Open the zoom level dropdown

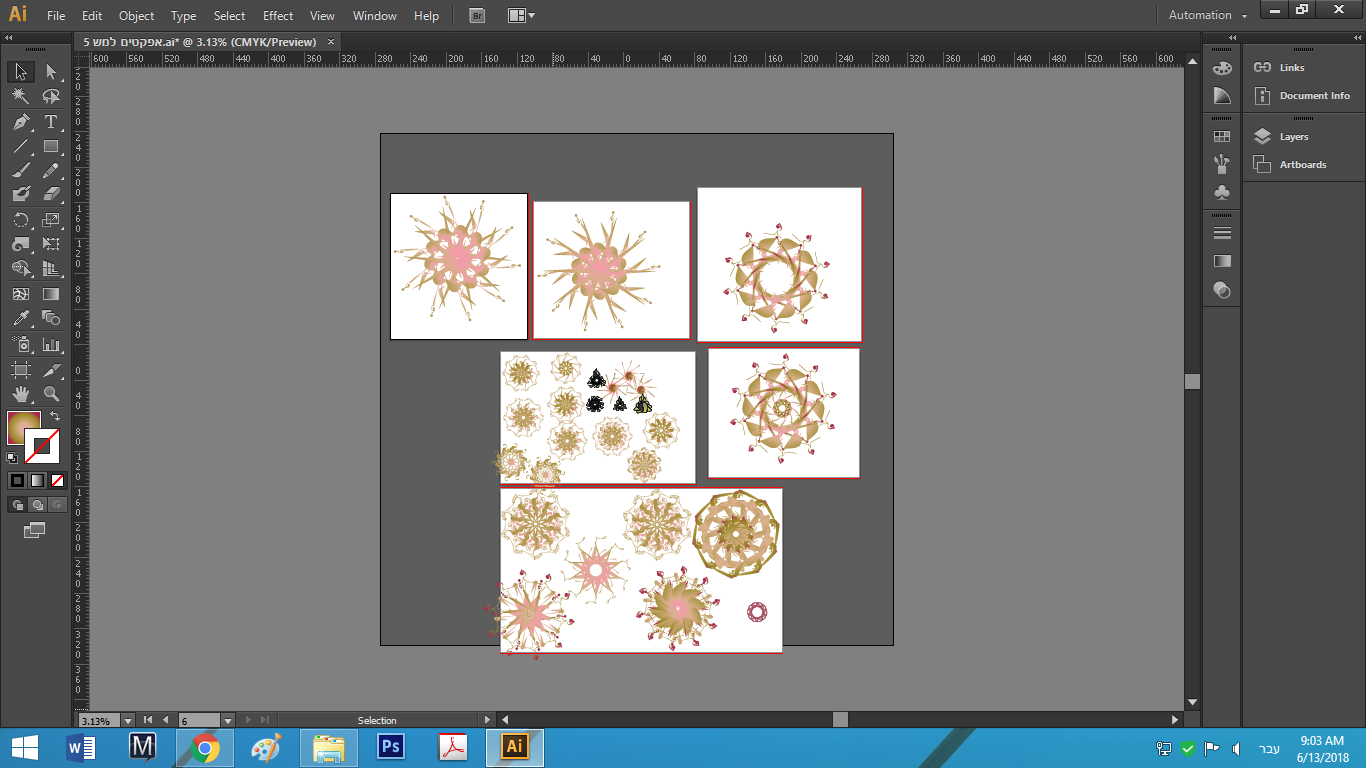(128, 720)
